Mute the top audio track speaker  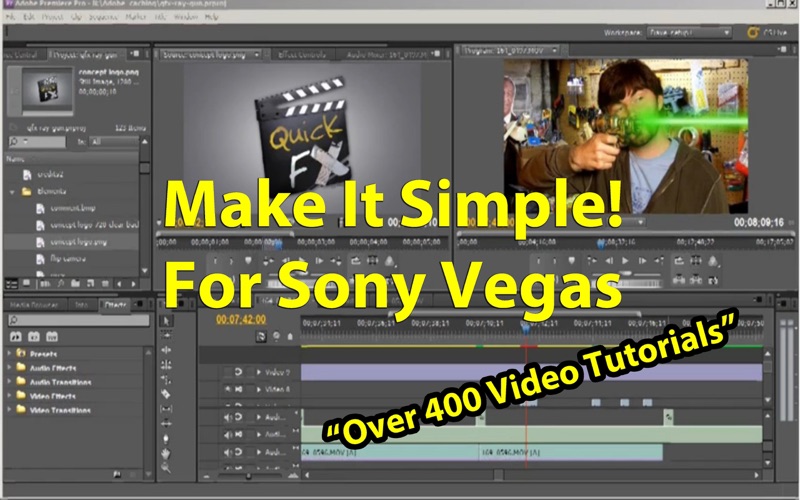[x=228, y=417]
